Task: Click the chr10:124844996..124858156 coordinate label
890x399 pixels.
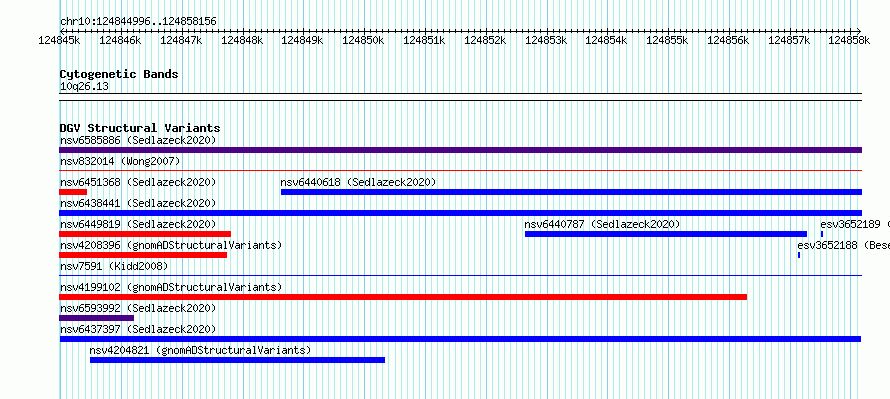Action: 138,22
